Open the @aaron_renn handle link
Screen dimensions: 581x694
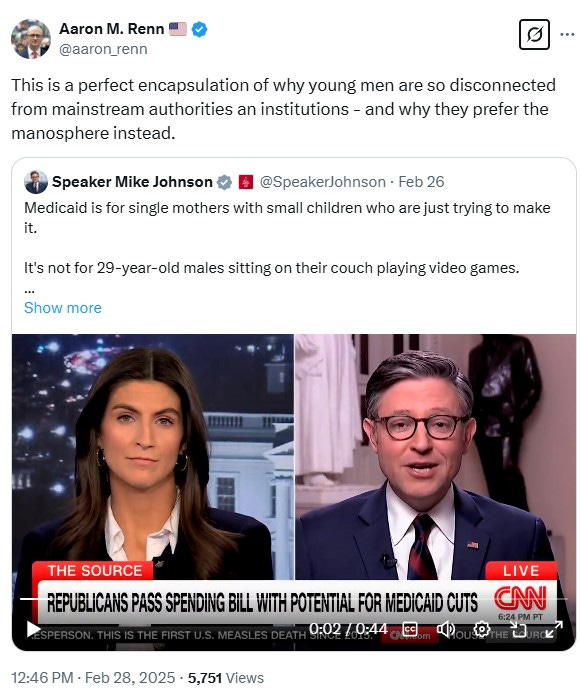coord(103,49)
